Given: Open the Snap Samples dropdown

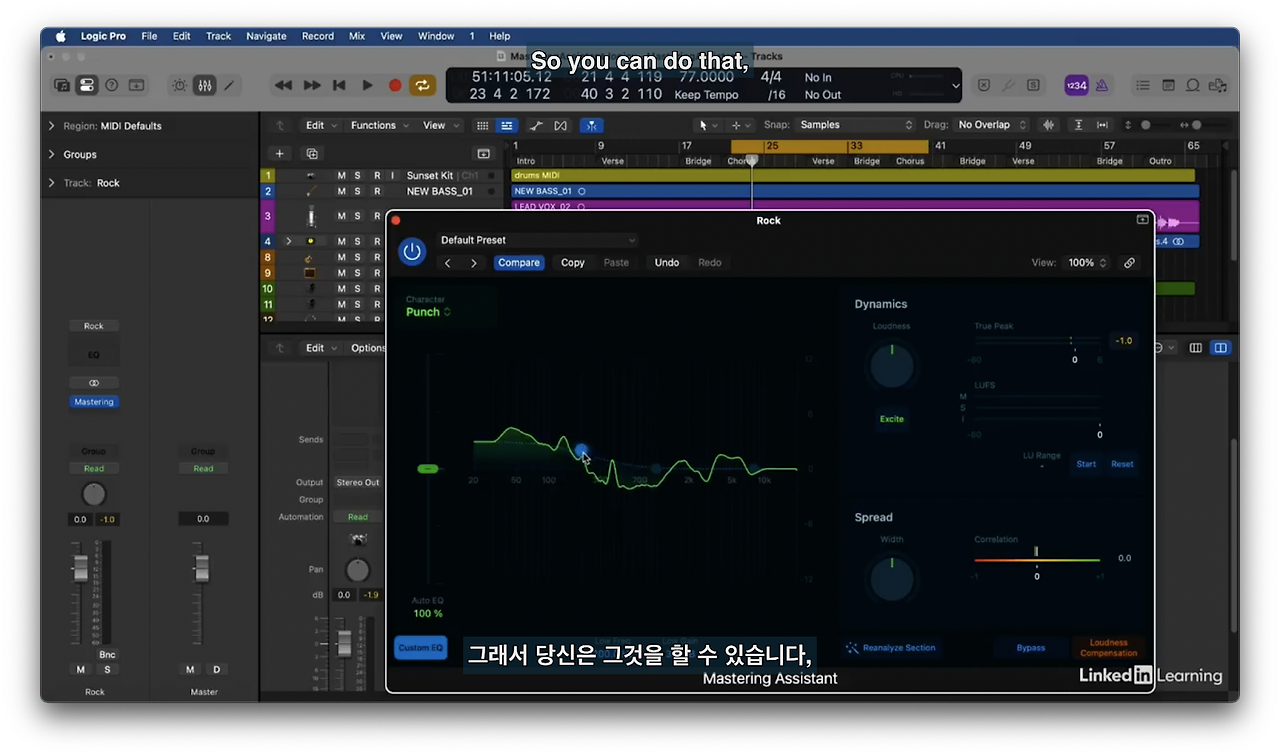Looking at the screenshot, I should [x=856, y=125].
